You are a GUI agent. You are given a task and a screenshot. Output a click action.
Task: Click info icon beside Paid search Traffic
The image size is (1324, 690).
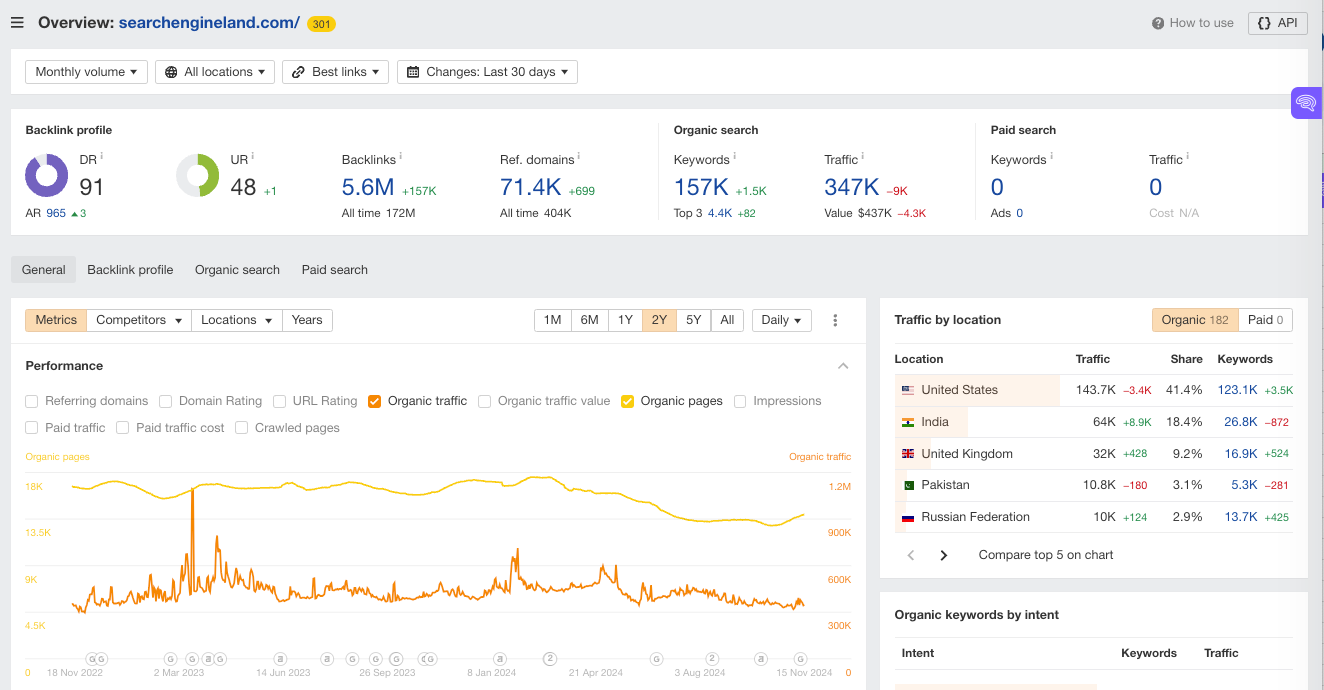[x=1188, y=156]
